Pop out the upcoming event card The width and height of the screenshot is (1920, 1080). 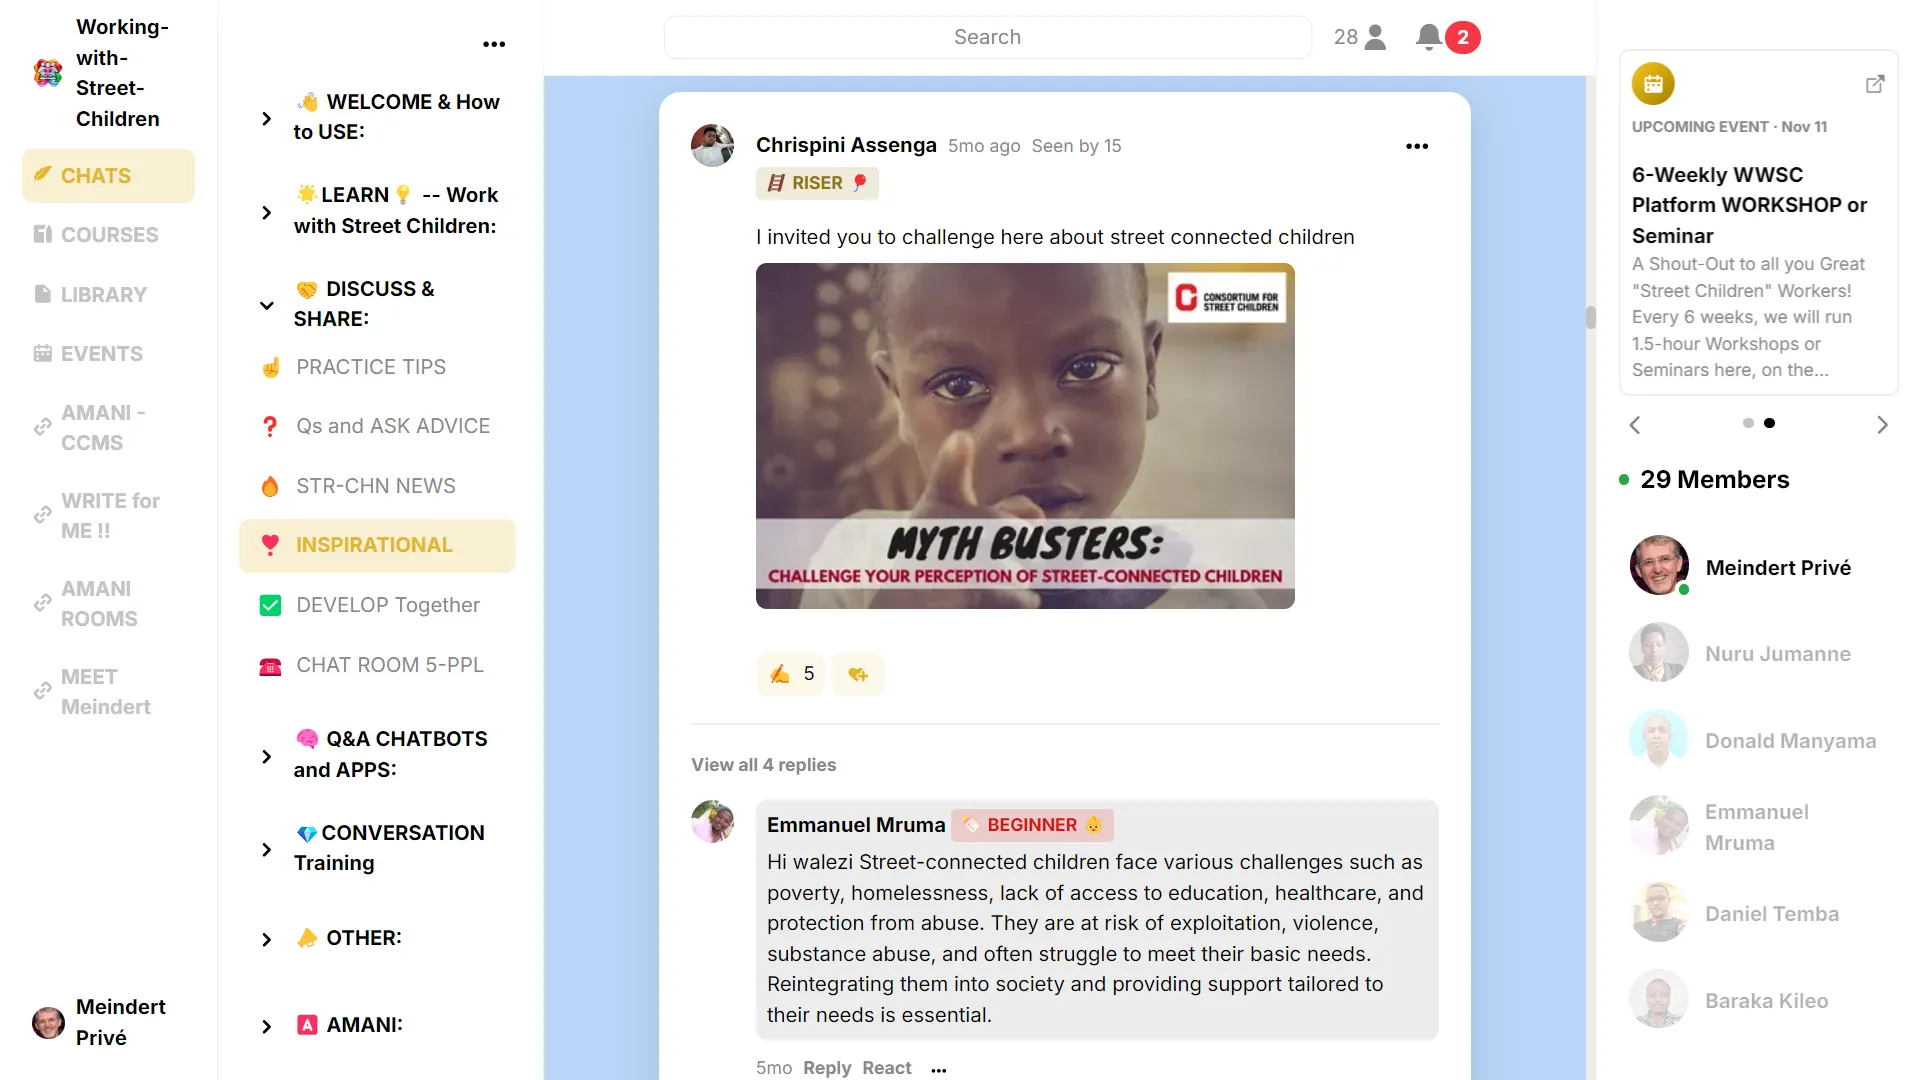point(1875,84)
